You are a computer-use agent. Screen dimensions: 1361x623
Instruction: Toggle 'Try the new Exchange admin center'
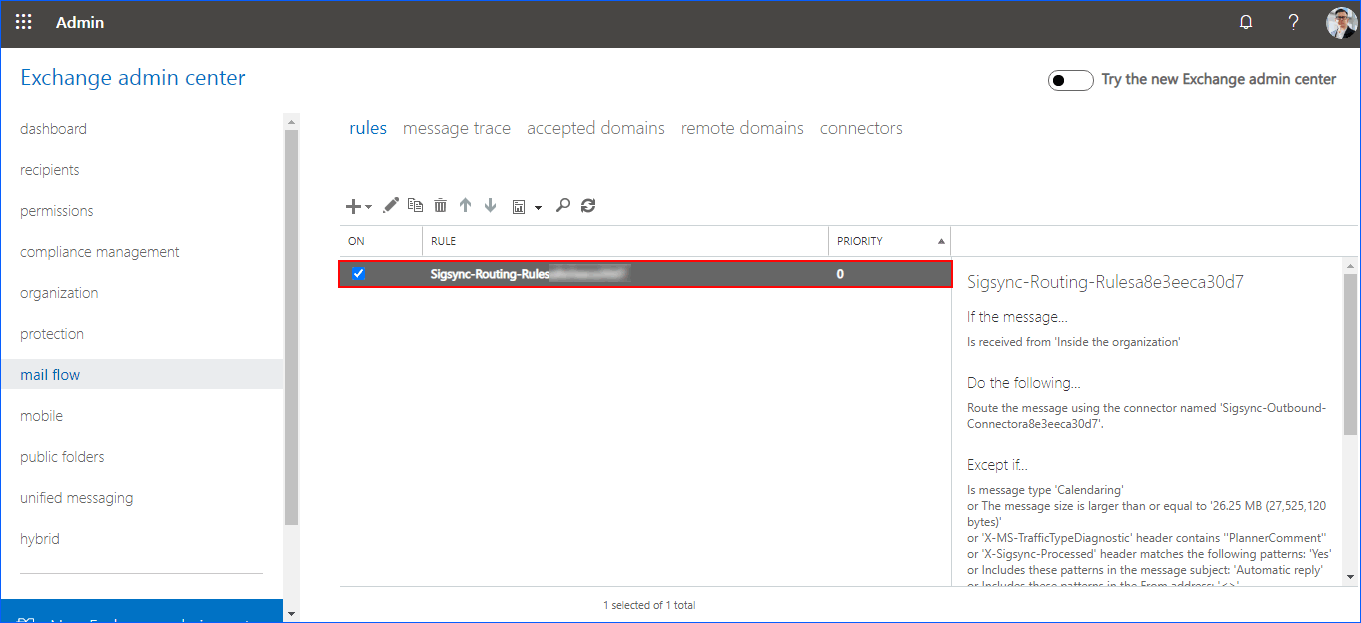tap(1070, 80)
